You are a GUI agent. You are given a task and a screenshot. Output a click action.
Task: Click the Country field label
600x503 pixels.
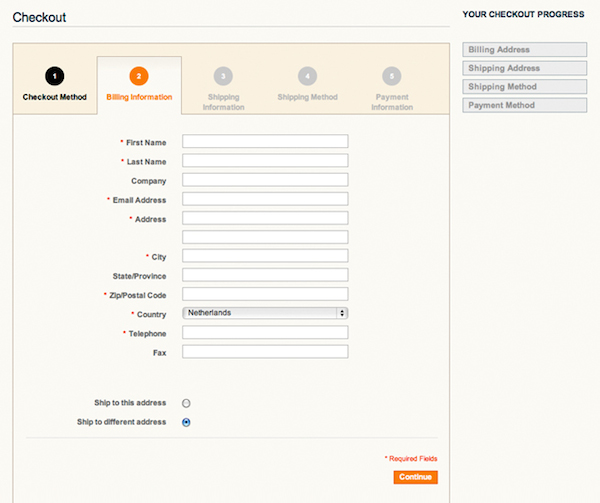[152, 314]
